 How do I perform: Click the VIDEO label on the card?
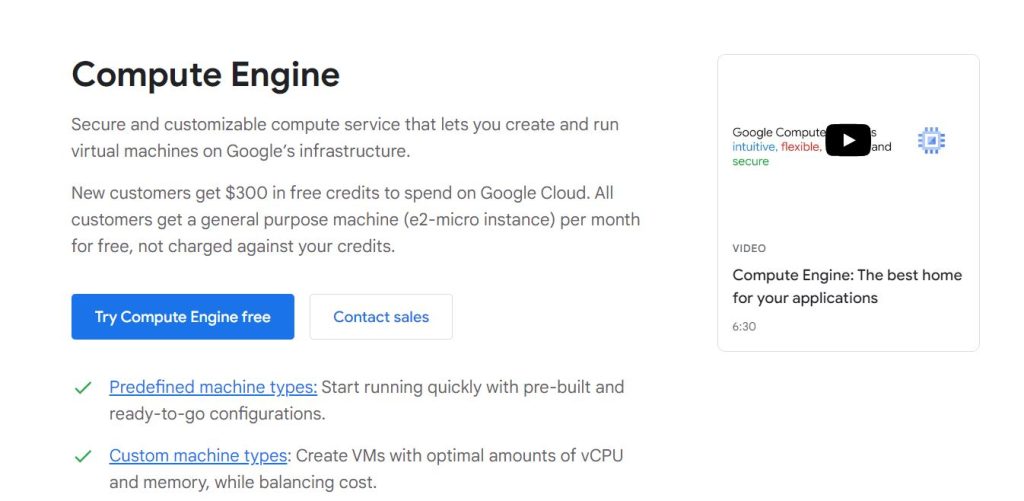(749, 248)
